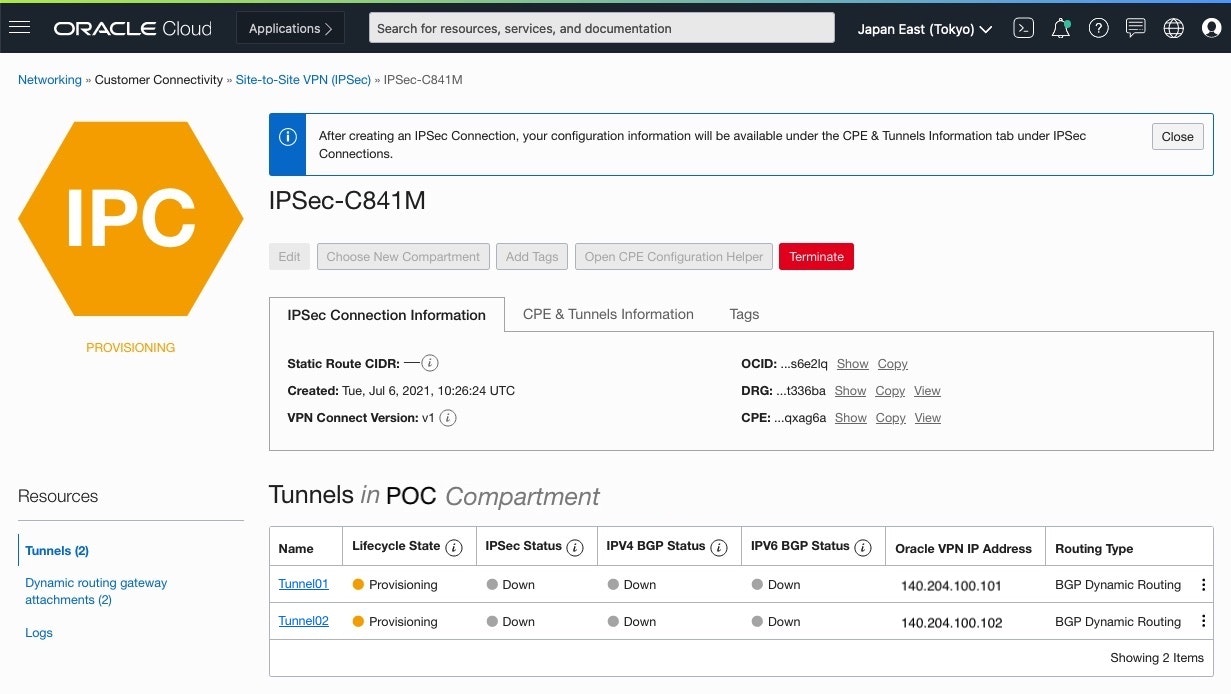The width and height of the screenshot is (1231, 694).
Task: Expand the Applications menu
Action: [290, 28]
